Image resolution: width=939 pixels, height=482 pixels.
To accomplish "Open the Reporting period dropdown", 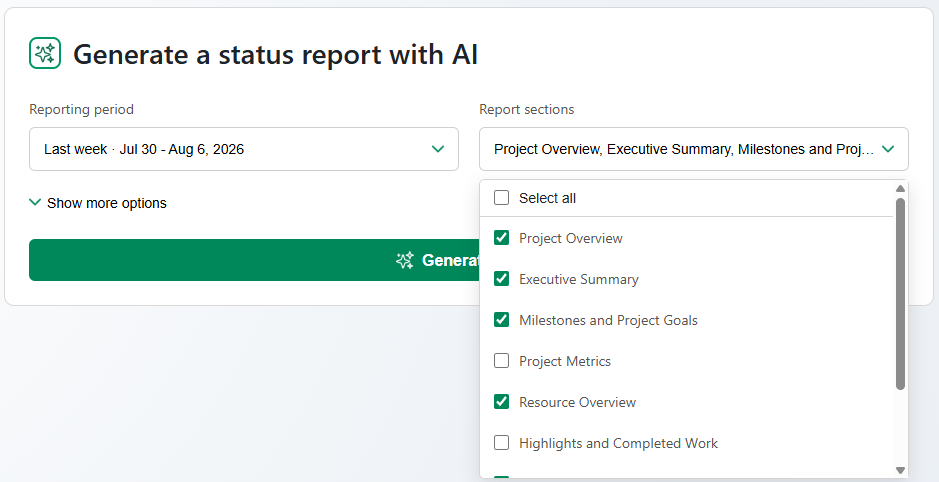I will [244, 148].
